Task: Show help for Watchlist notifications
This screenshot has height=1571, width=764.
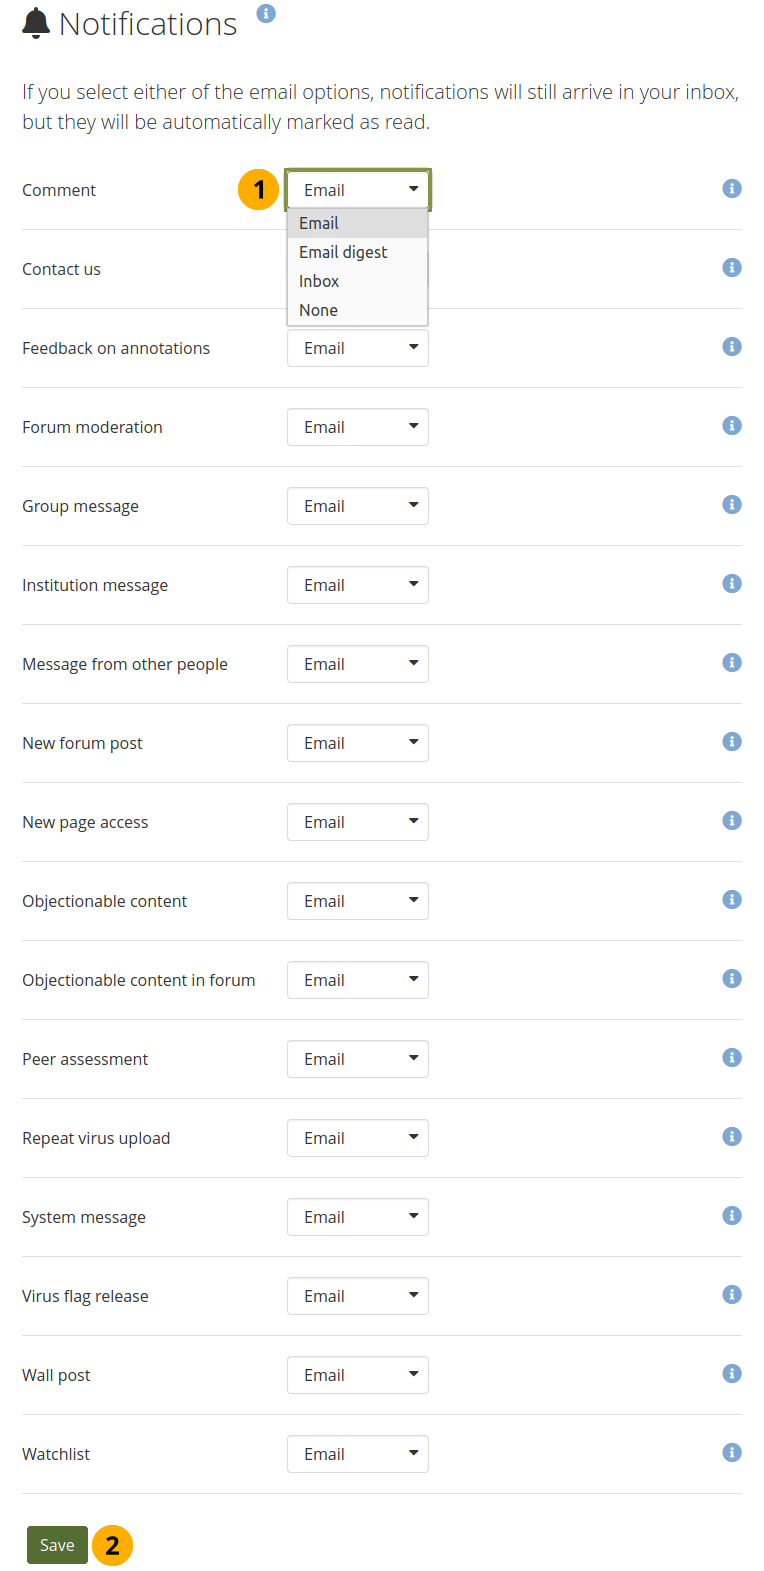Action: pyautogui.click(x=732, y=1453)
